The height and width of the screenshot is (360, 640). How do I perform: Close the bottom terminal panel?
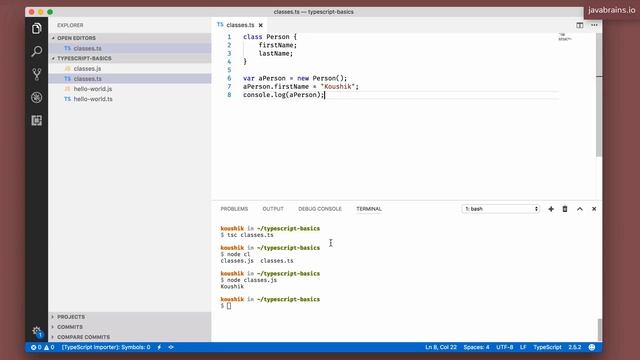click(594, 209)
